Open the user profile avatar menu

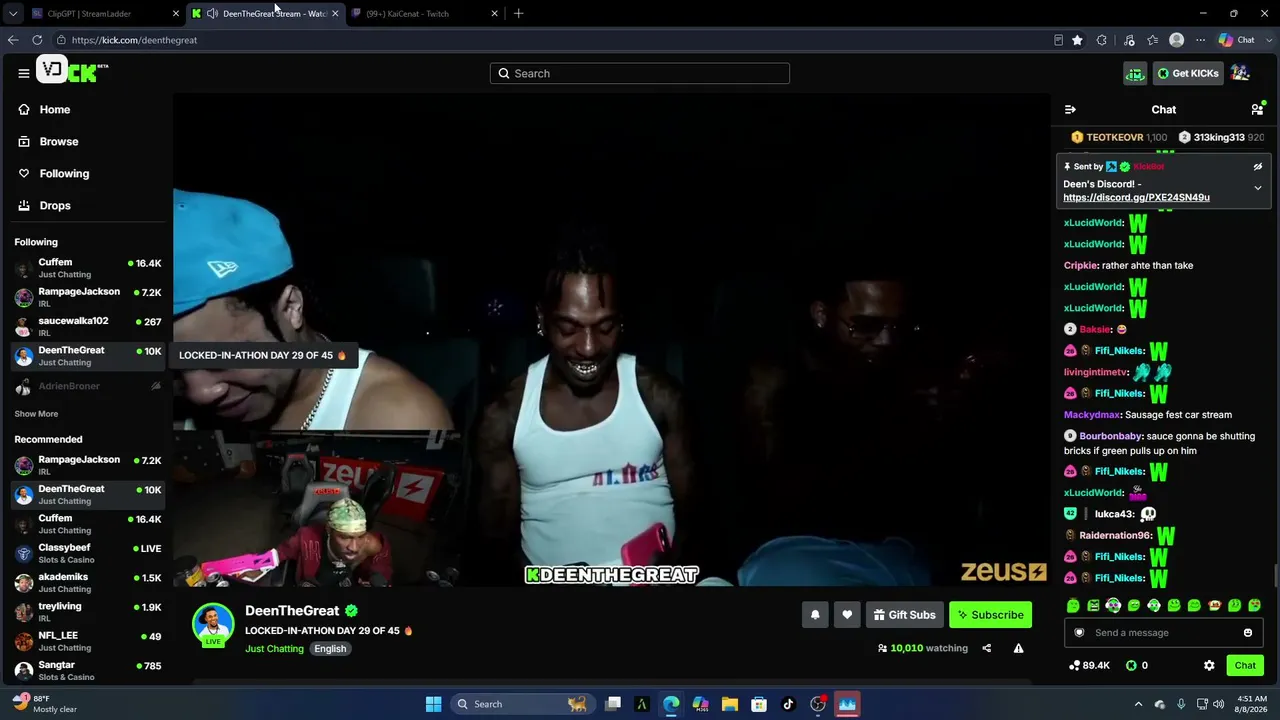click(1240, 73)
